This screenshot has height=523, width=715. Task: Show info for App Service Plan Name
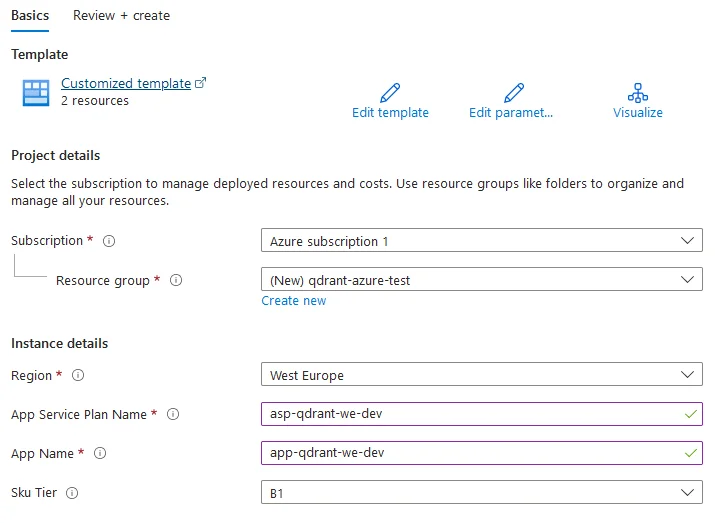coord(173,414)
